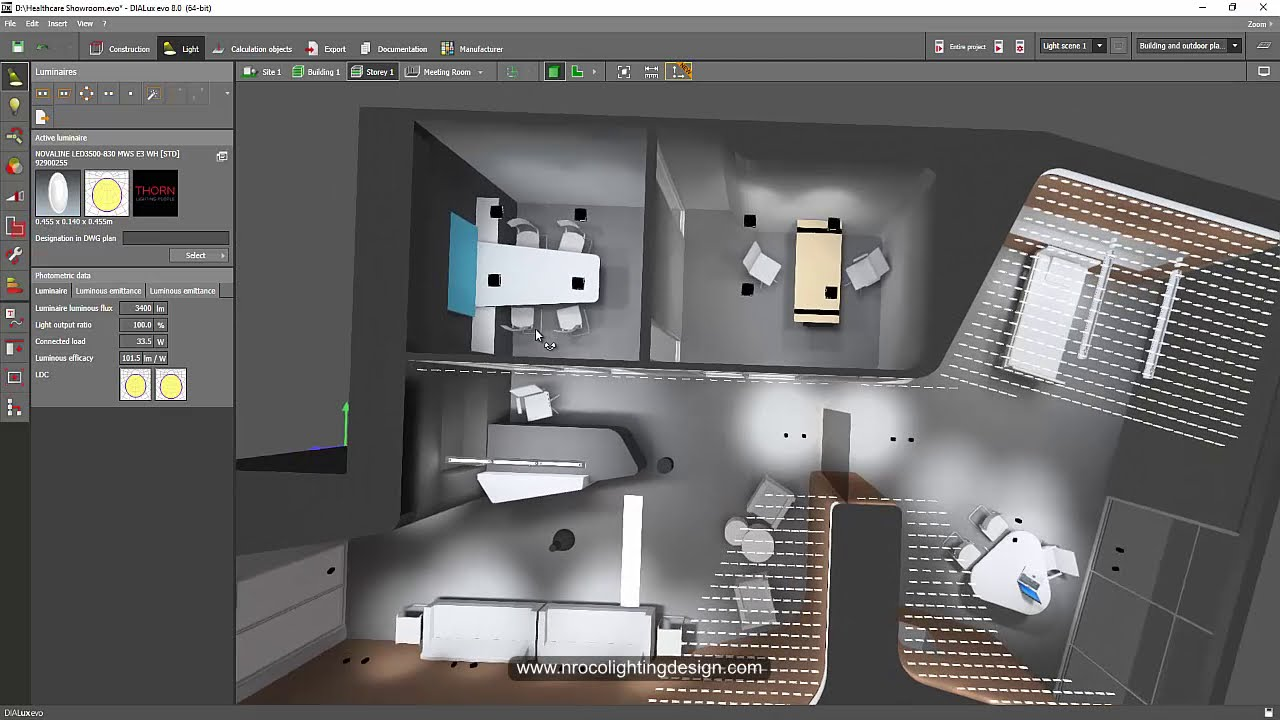The height and width of the screenshot is (720, 1280).
Task: Click import luminaire file icon
Action: 42,117
